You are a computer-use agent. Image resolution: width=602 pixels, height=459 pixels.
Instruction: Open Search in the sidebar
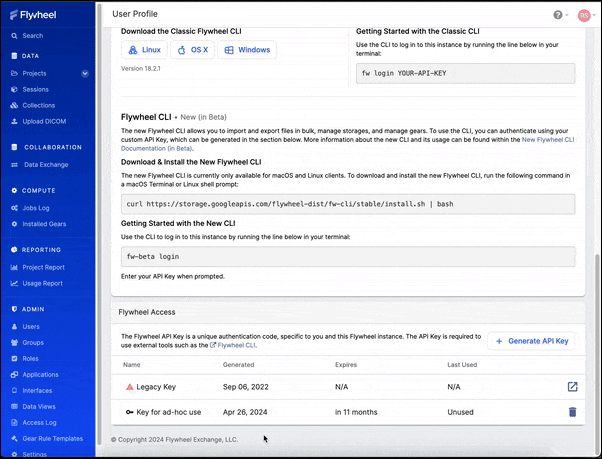click(x=33, y=36)
